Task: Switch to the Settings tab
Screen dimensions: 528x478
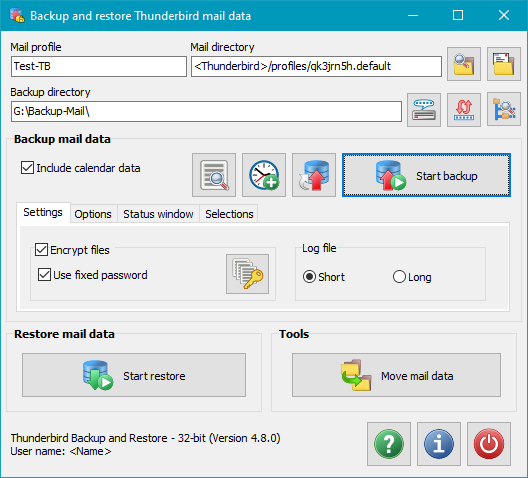Action: tap(43, 212)
